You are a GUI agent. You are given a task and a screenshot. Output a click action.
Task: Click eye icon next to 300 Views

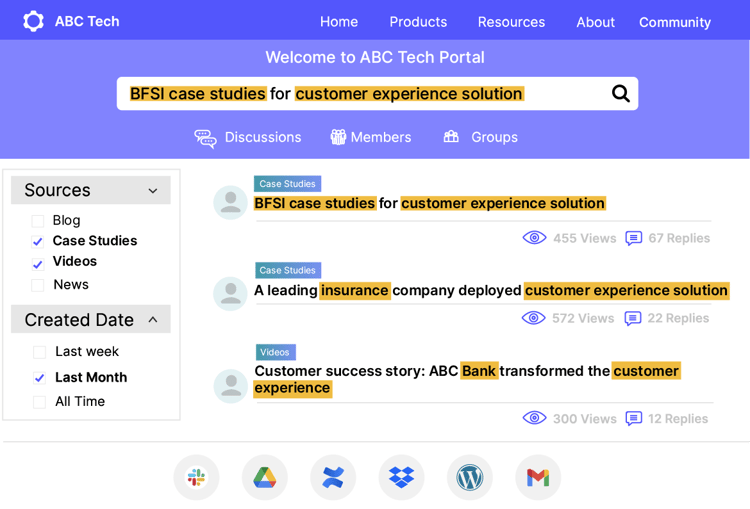pyautogui.click(x=534, y=418)
